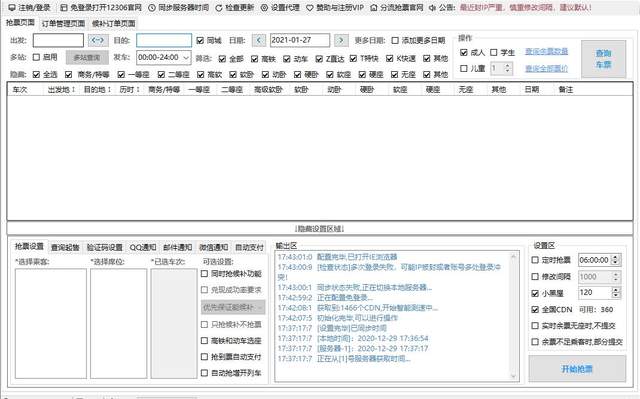The width and height of the screenshot is (640, 399).
Task: Click the 分流抢票官网 home icon
Action: click(x=373, y=8)
